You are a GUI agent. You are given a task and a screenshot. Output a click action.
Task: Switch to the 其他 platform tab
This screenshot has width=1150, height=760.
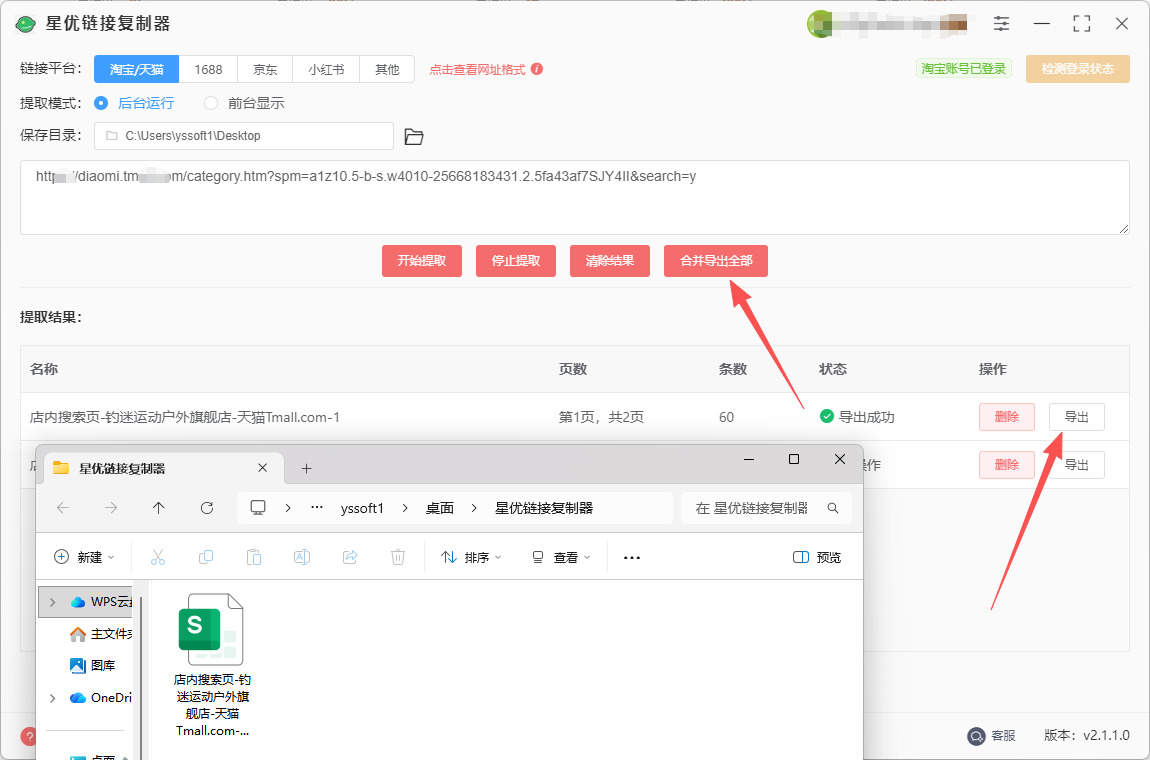(x=387, y=69)
